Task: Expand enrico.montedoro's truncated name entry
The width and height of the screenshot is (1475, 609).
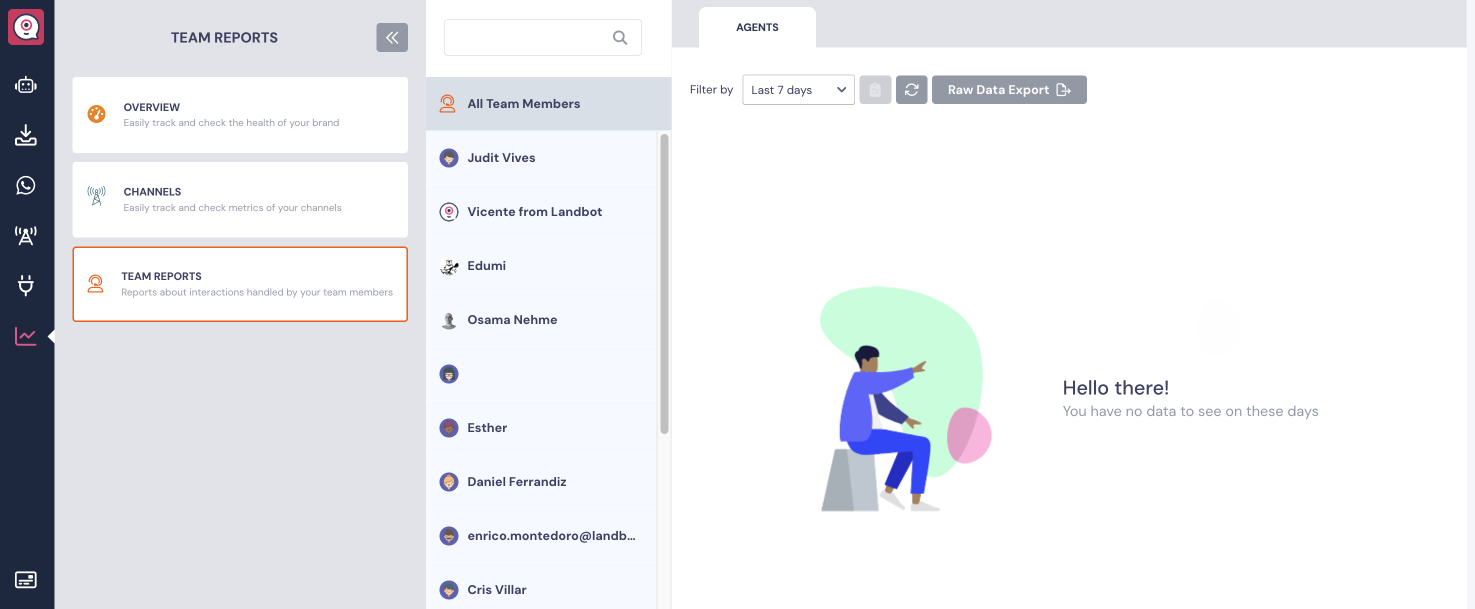Action: click(550, 535)
